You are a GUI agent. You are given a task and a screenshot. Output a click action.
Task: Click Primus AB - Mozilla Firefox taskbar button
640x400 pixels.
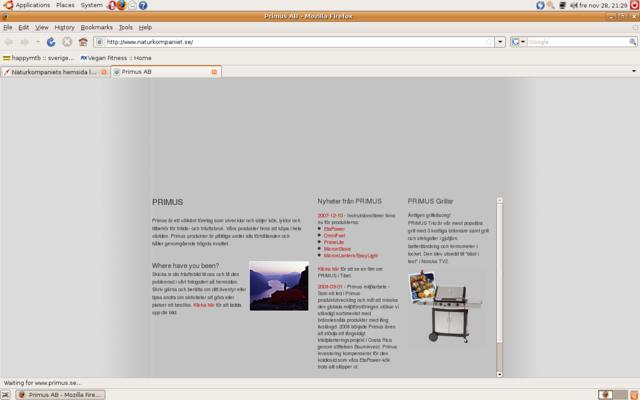[x=60, y=395]
